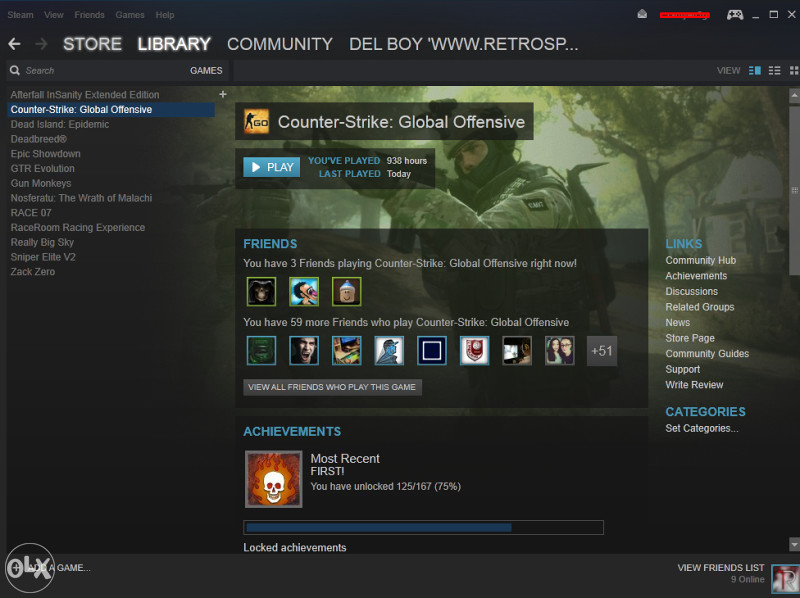Viewport: 800px width, 598px height.
Task: Select Nosferatu: The Wrath of Malachi
Action: (x=81, y=198)
